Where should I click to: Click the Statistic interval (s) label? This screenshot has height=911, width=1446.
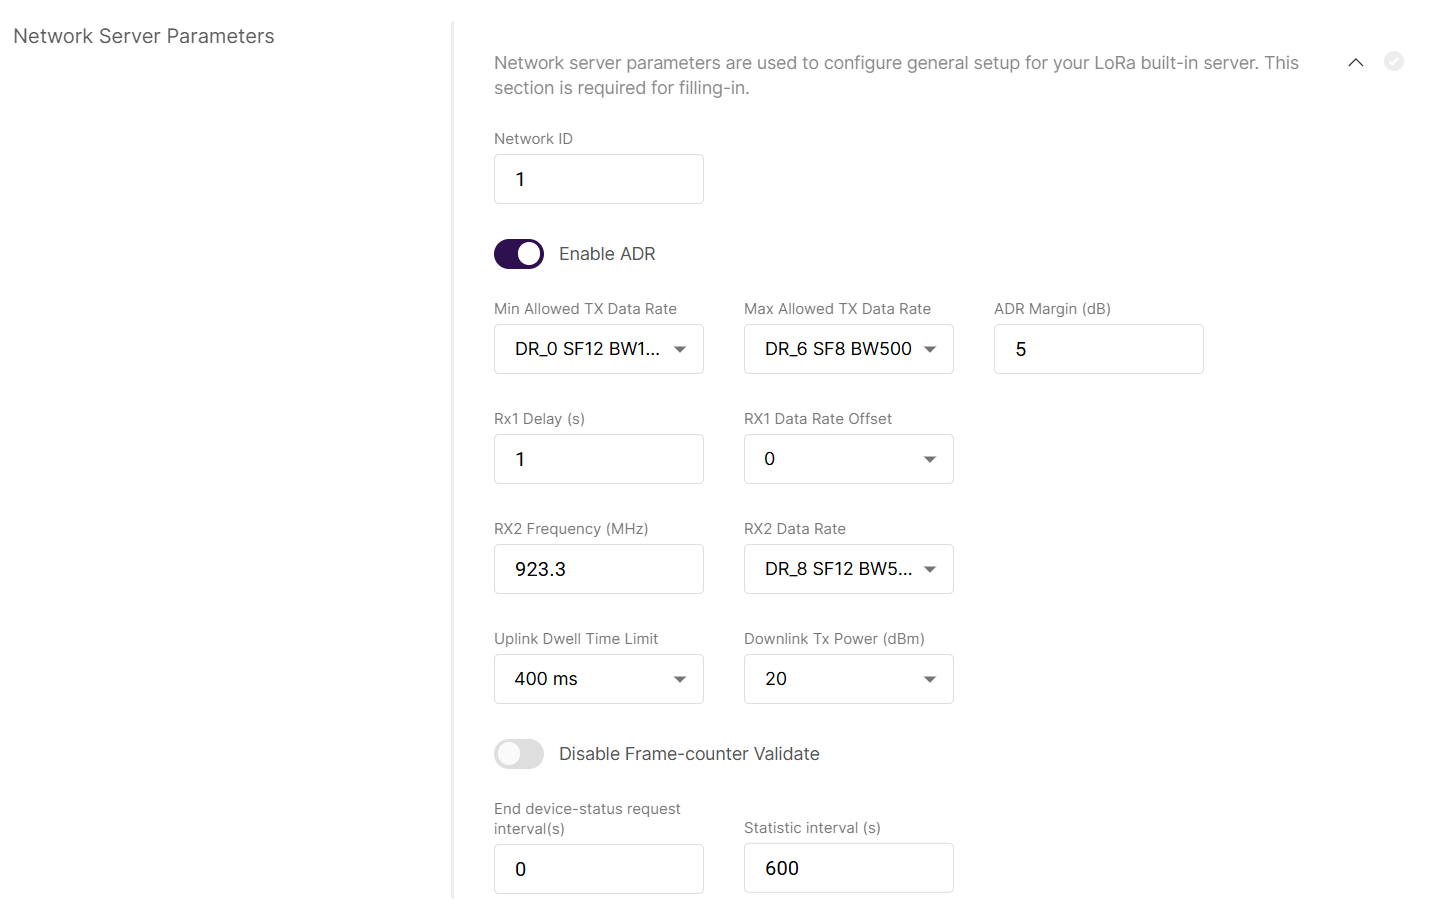pyautogui.click(x=812, y=828)
